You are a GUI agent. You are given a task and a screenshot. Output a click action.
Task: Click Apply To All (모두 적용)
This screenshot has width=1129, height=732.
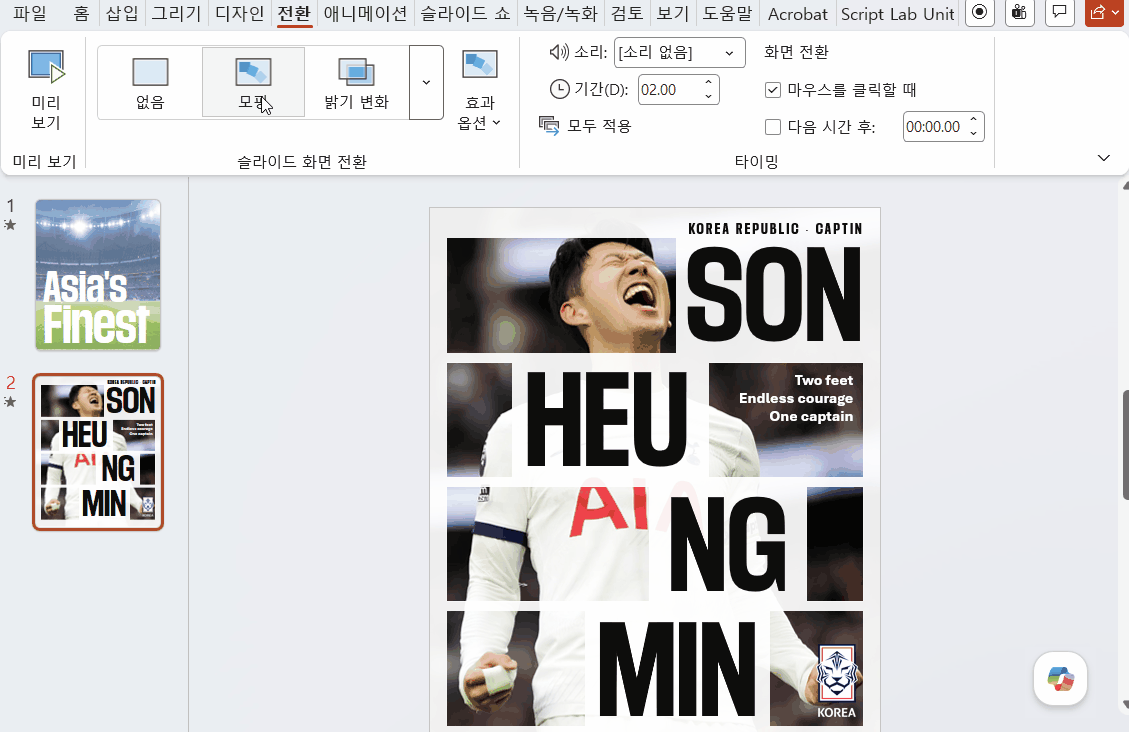pyautogui.click(x=585, y=126)
